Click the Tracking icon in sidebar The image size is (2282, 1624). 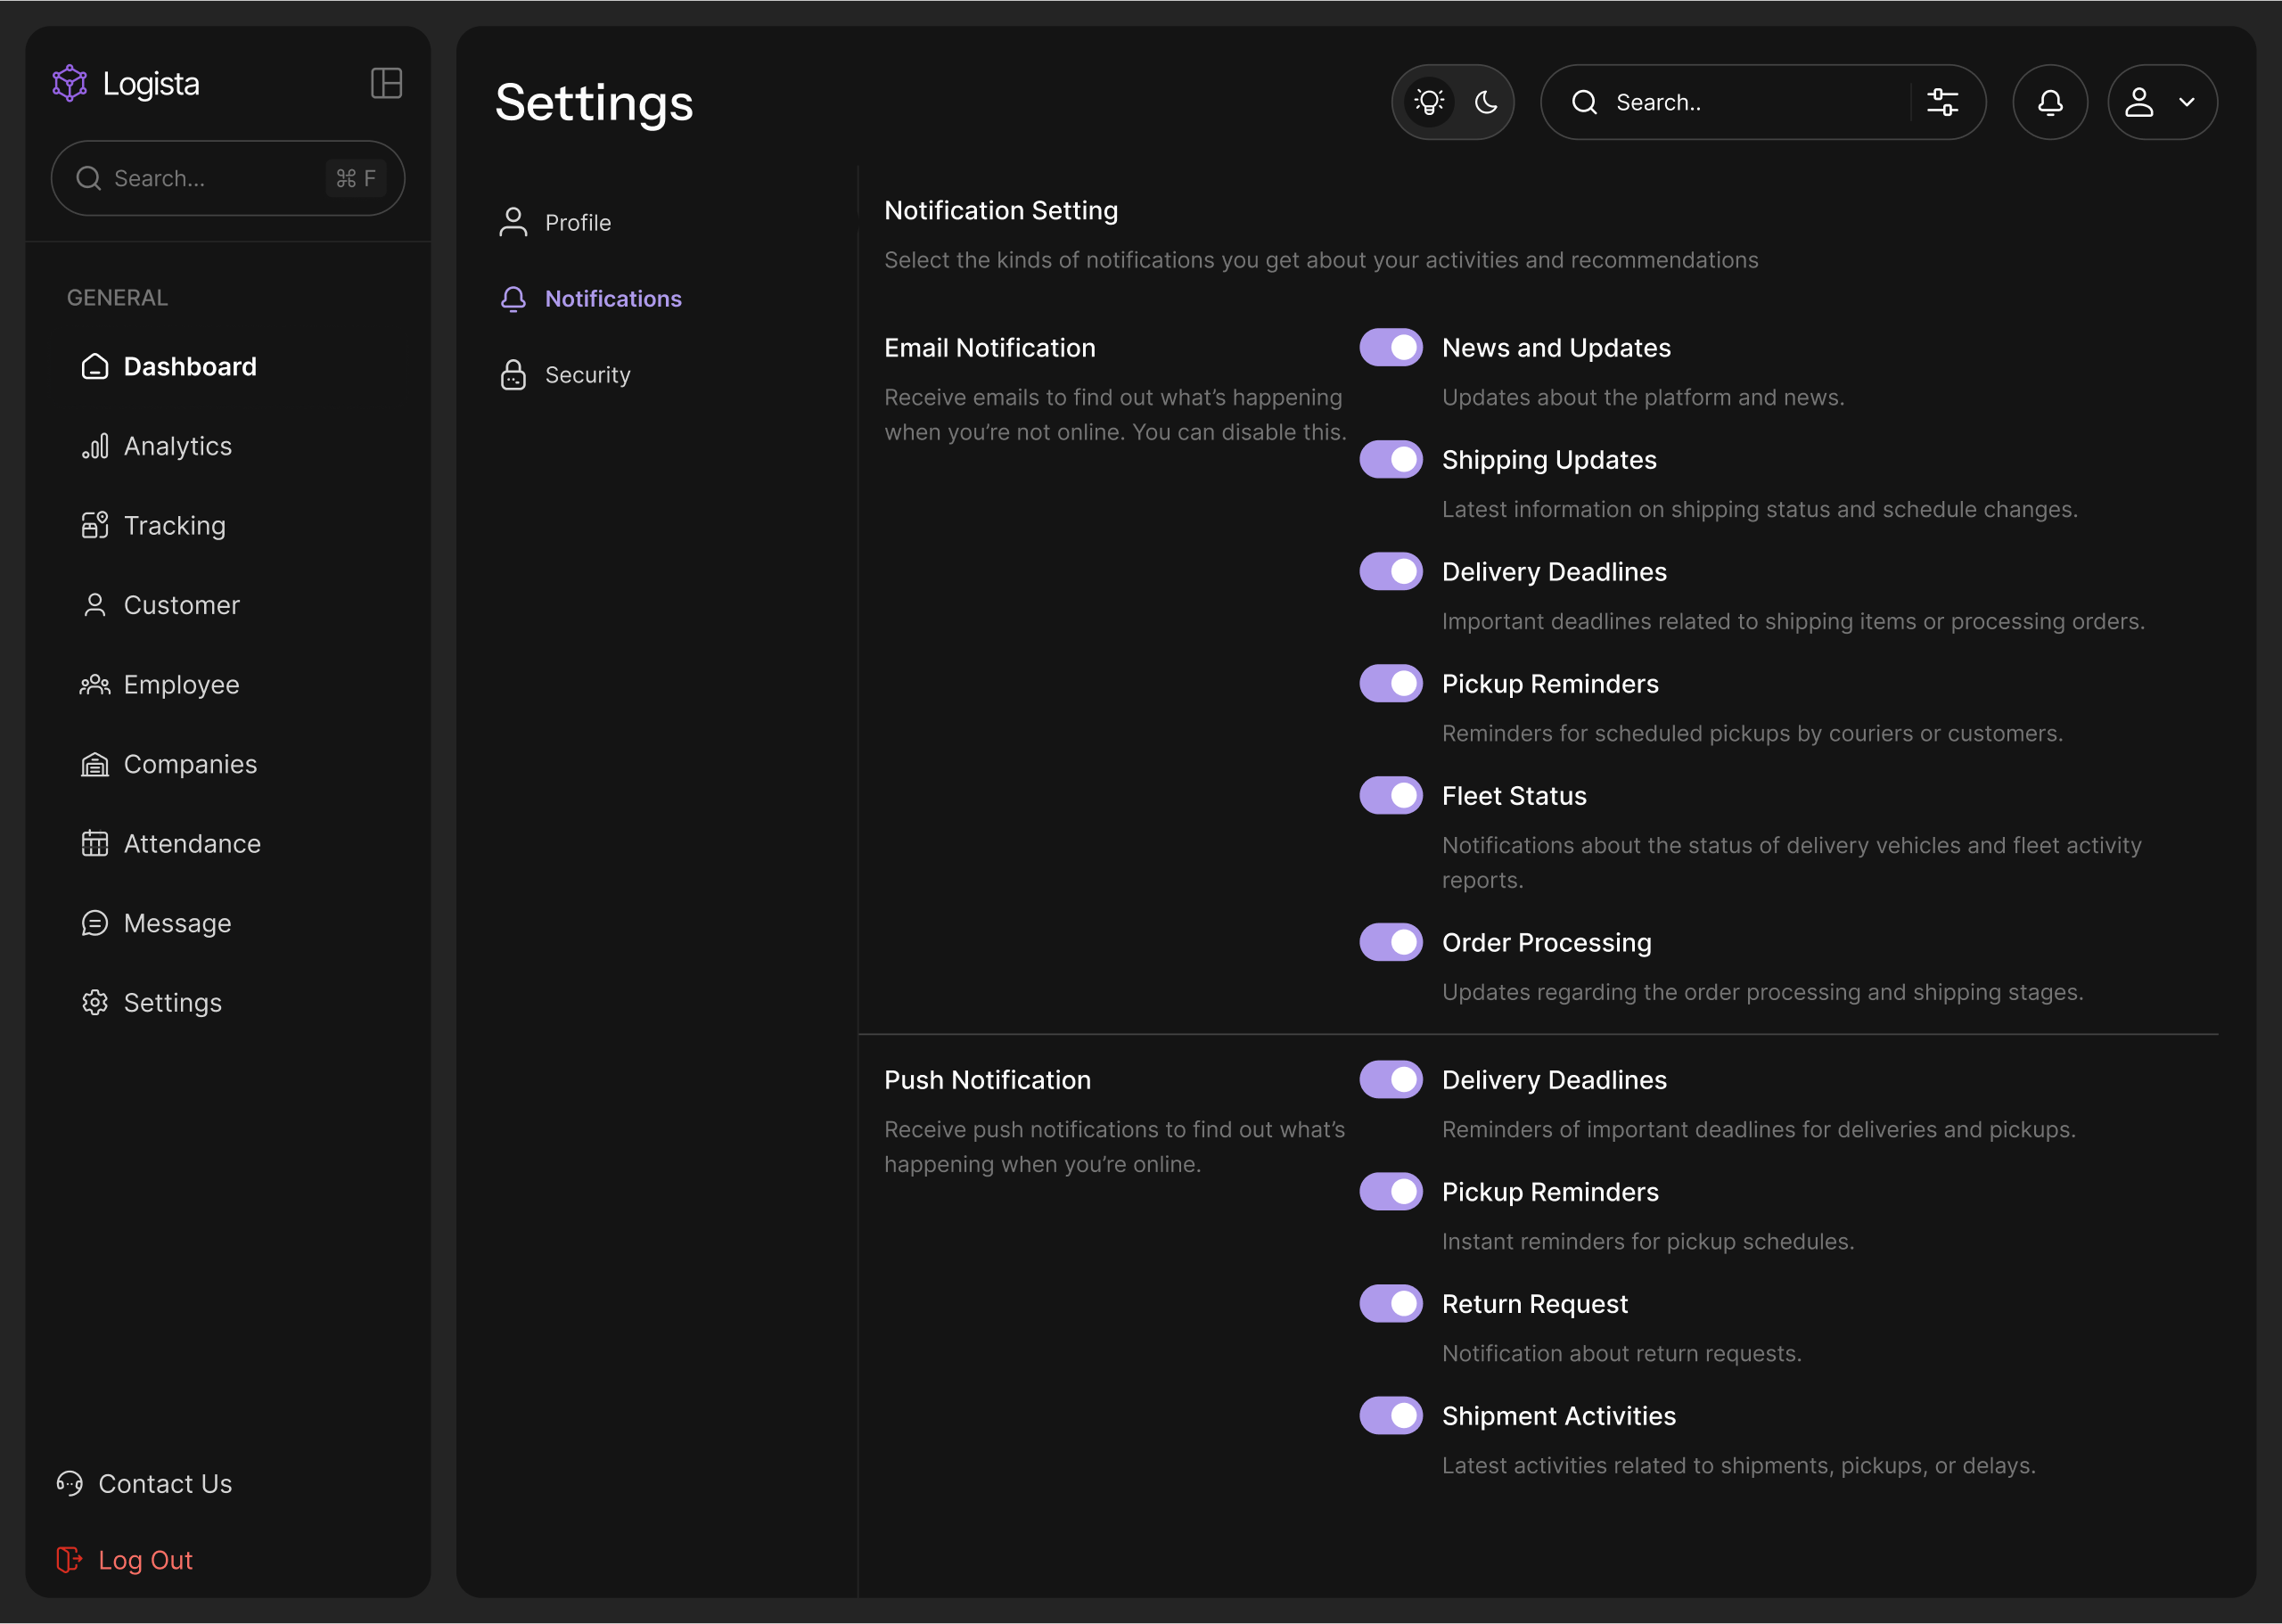[x=95, y=525]
